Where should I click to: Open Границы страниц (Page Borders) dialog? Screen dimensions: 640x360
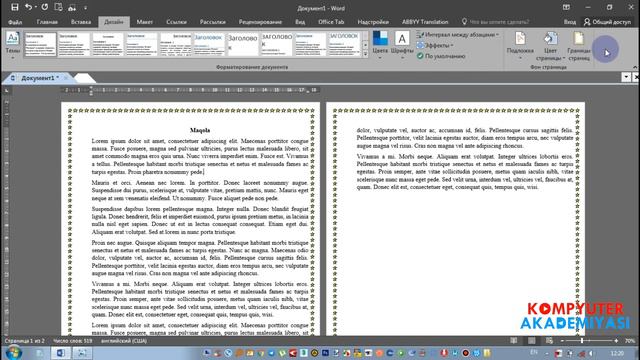pos(579,46)
